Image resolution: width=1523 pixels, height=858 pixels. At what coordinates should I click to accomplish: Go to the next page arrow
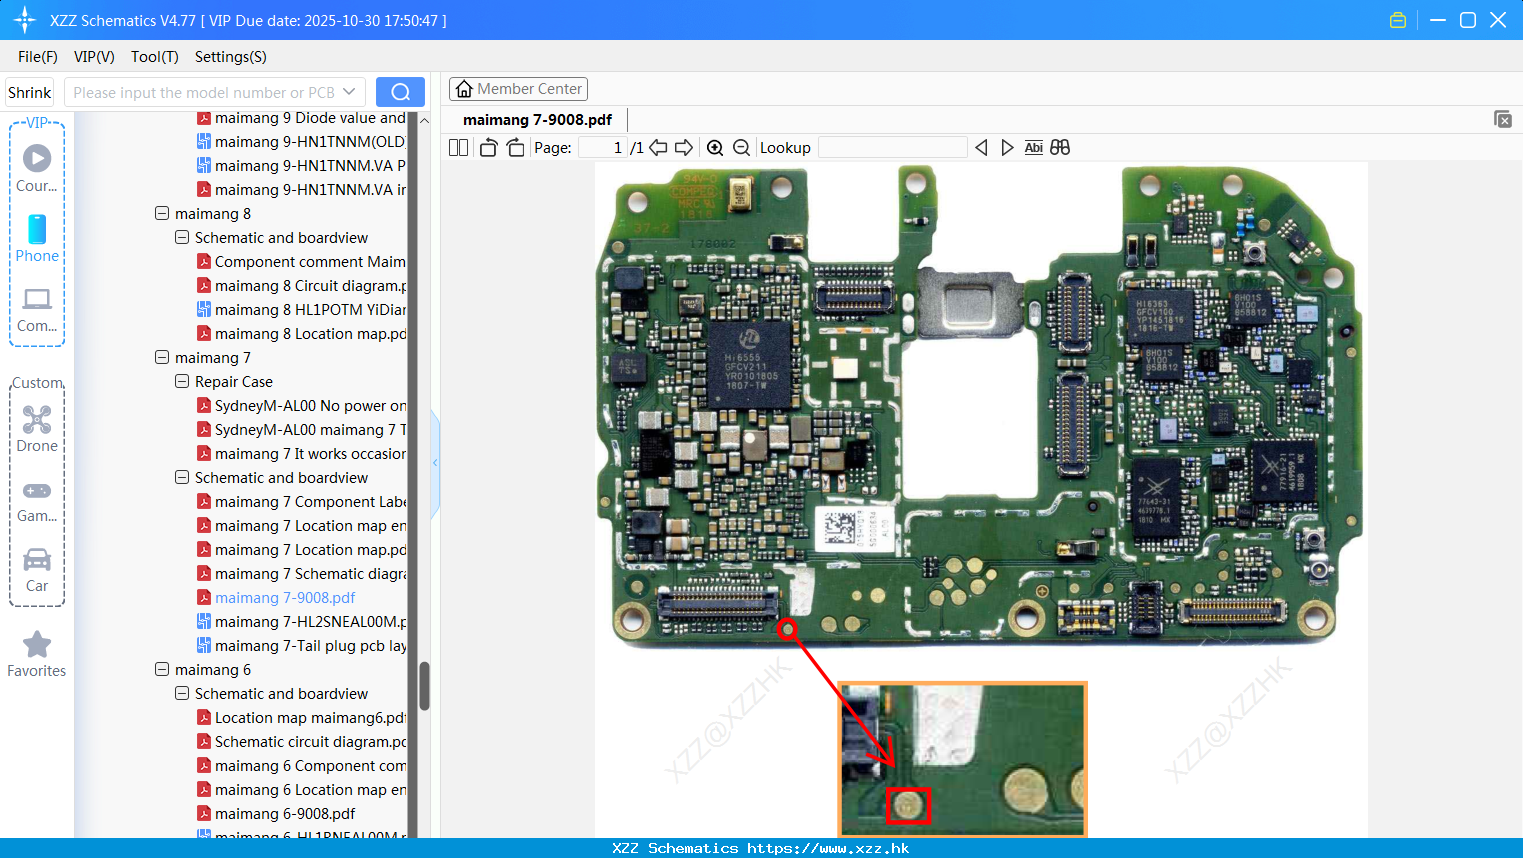(x=684, y=147)
